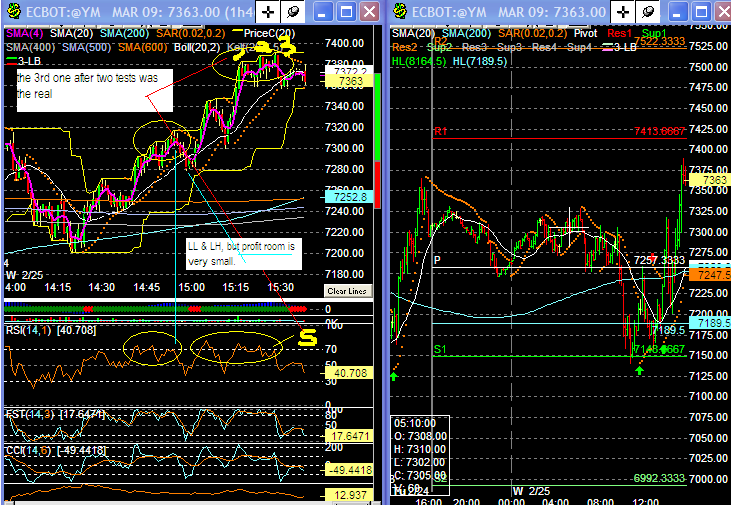Select the Res2 legend label
The width and height of the screenshot is (733, 505).
tap(404, 47)
